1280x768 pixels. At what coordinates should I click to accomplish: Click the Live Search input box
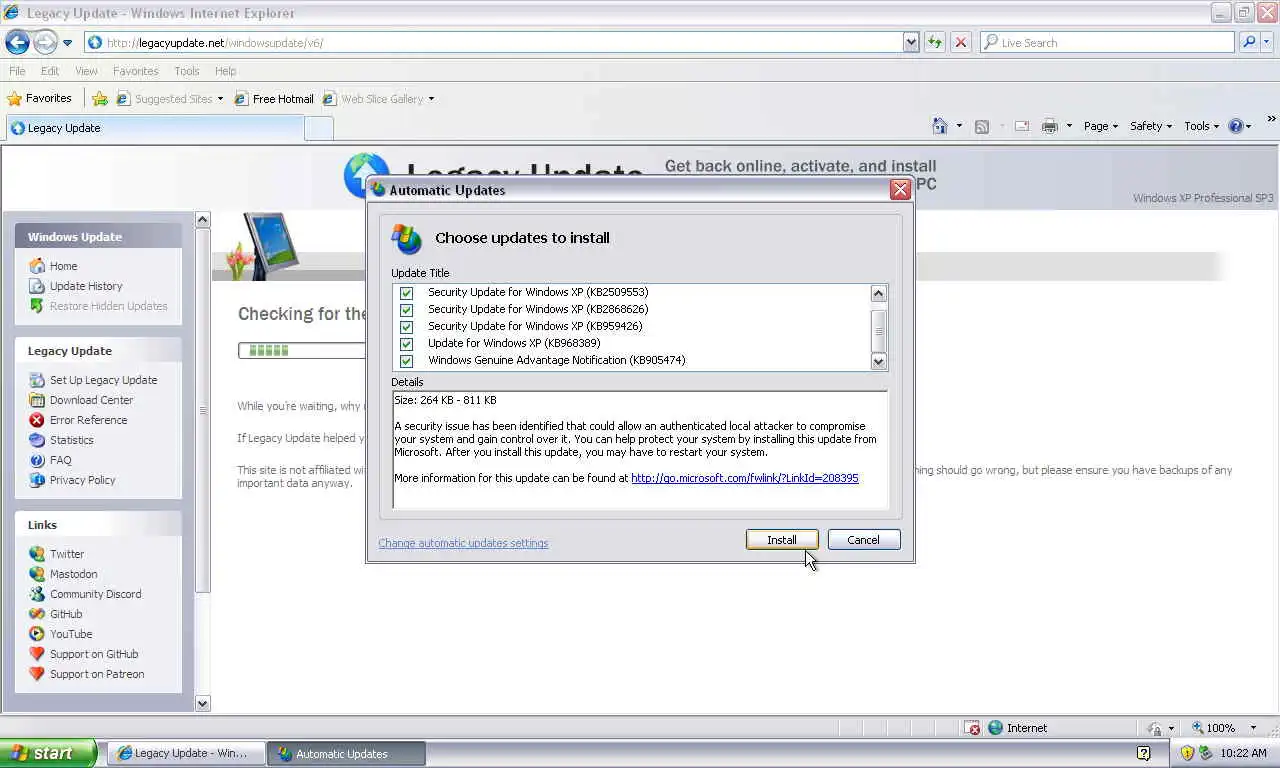pos(1107,42)
